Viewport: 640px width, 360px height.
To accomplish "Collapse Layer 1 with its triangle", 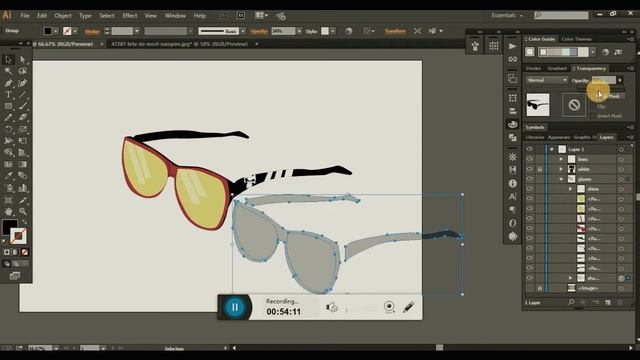I will pos(552,149).
